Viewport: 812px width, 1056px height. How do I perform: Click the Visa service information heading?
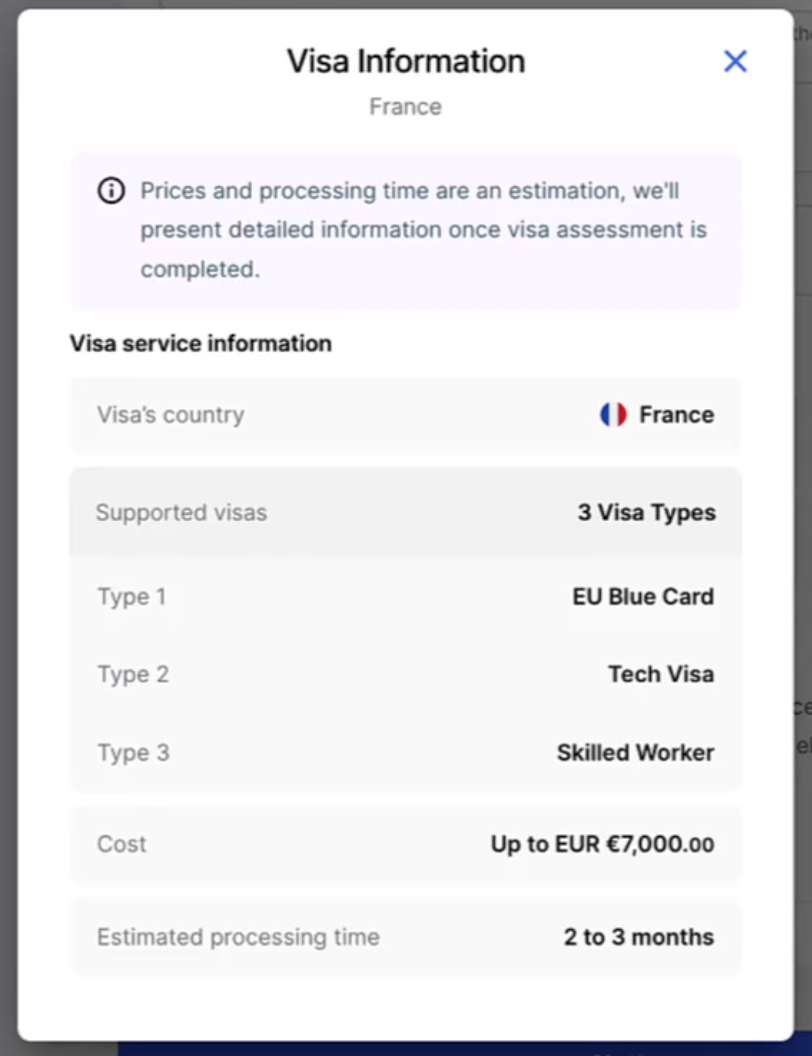(201, 343)
